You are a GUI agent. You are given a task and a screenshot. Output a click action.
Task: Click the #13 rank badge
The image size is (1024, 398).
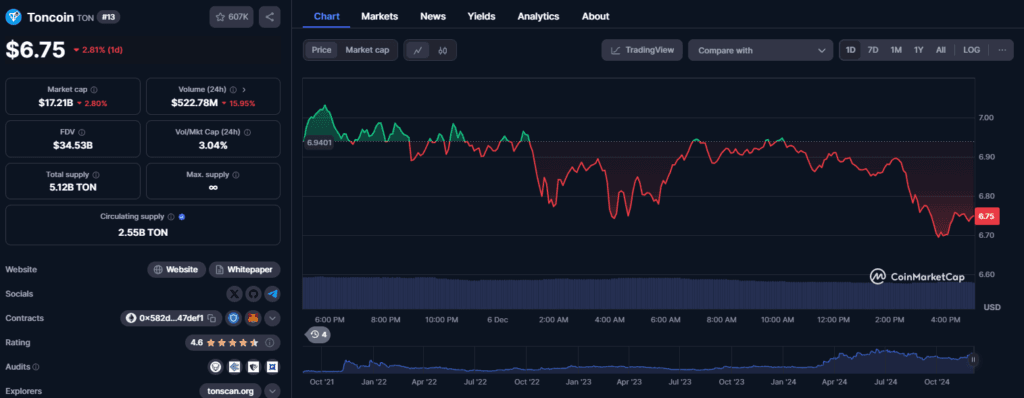point(108,18)
